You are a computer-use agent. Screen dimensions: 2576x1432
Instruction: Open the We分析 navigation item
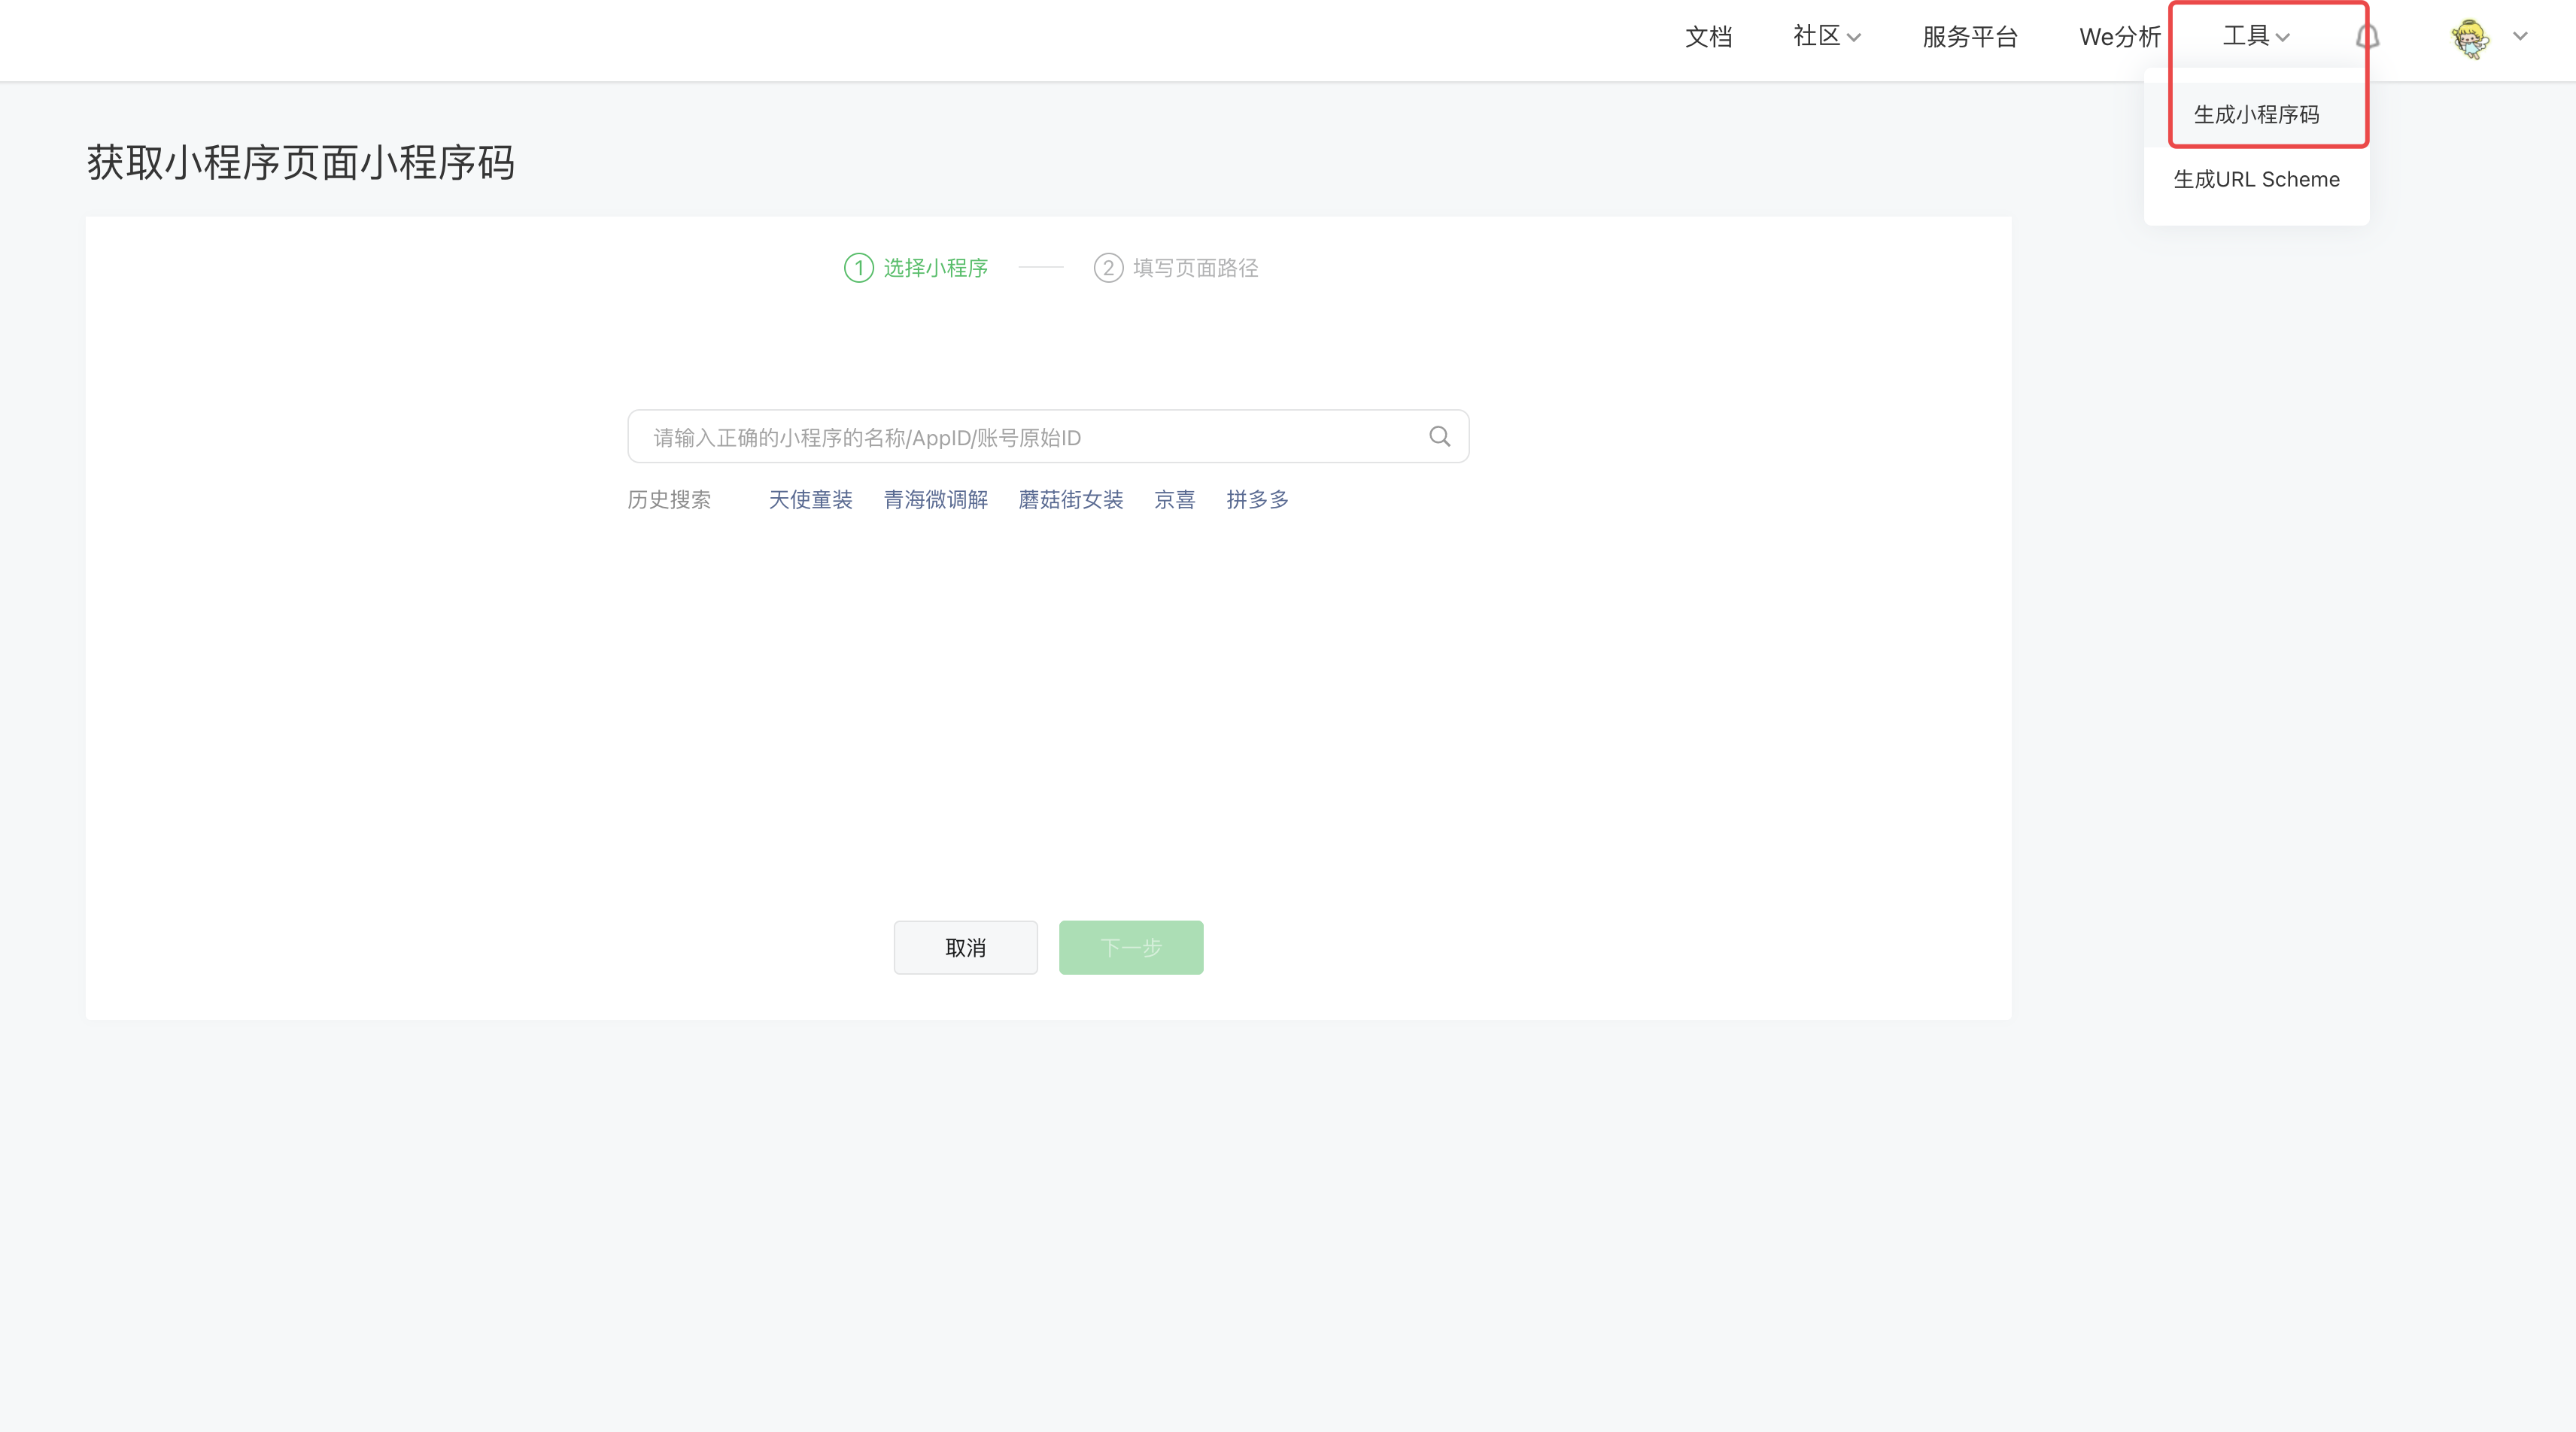(x=2119, y=37)
